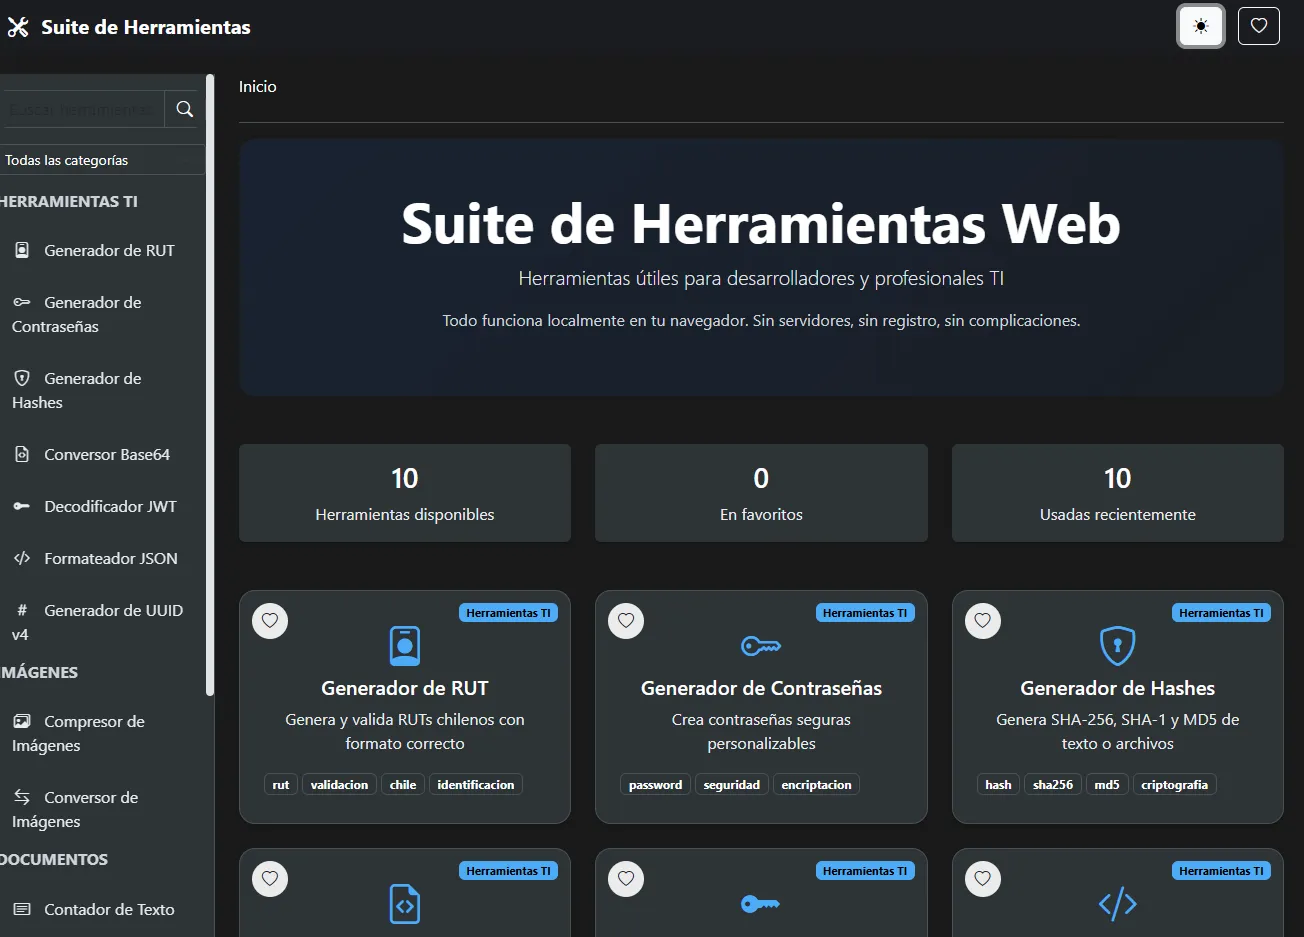Focus the tool search input field

82,109
